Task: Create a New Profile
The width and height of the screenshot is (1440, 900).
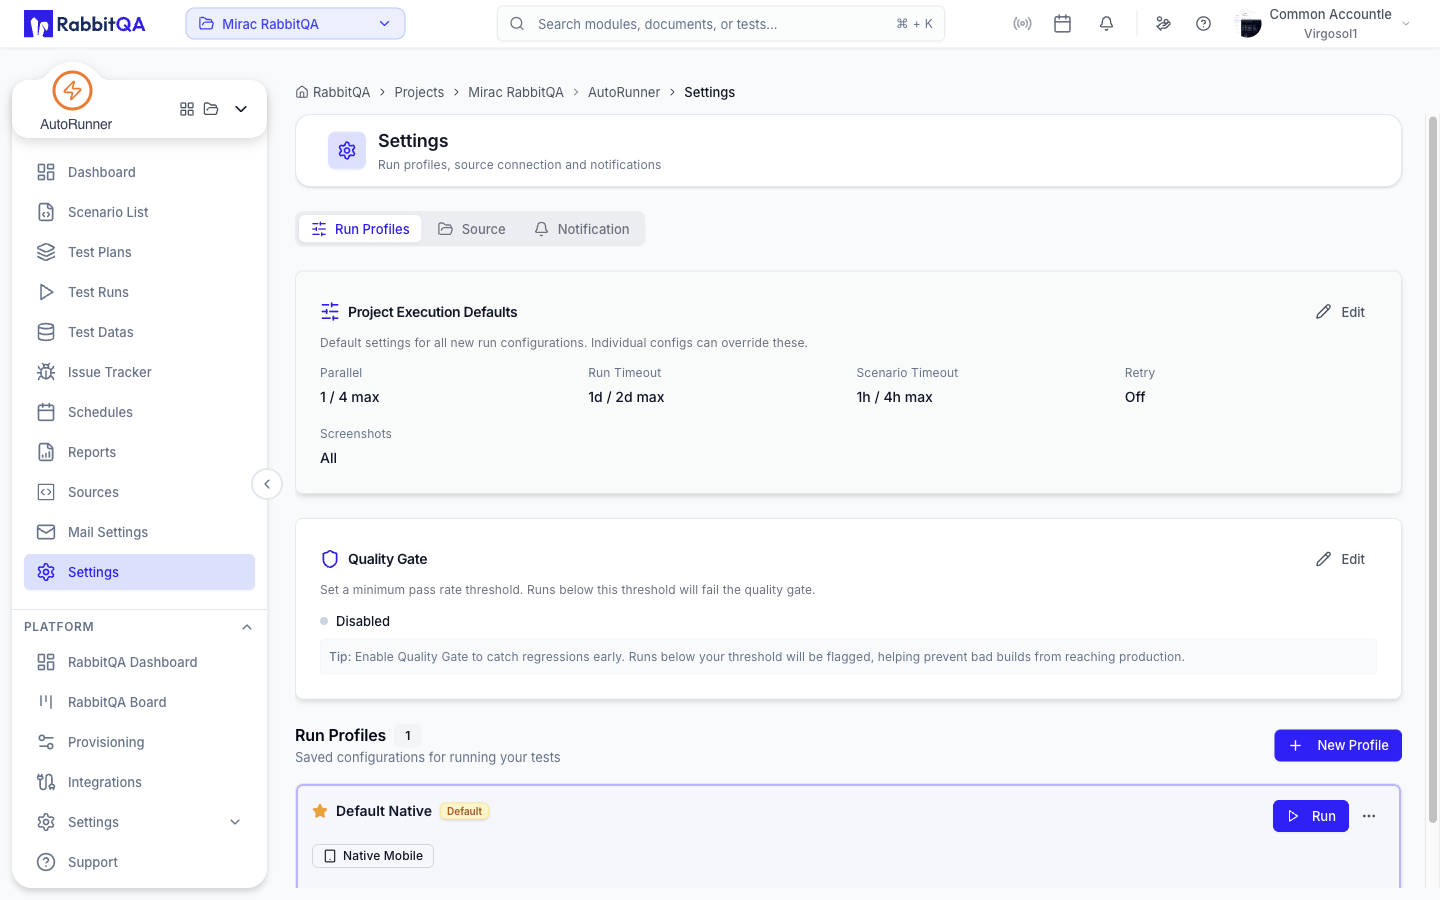Action: tap(1338, 745)
